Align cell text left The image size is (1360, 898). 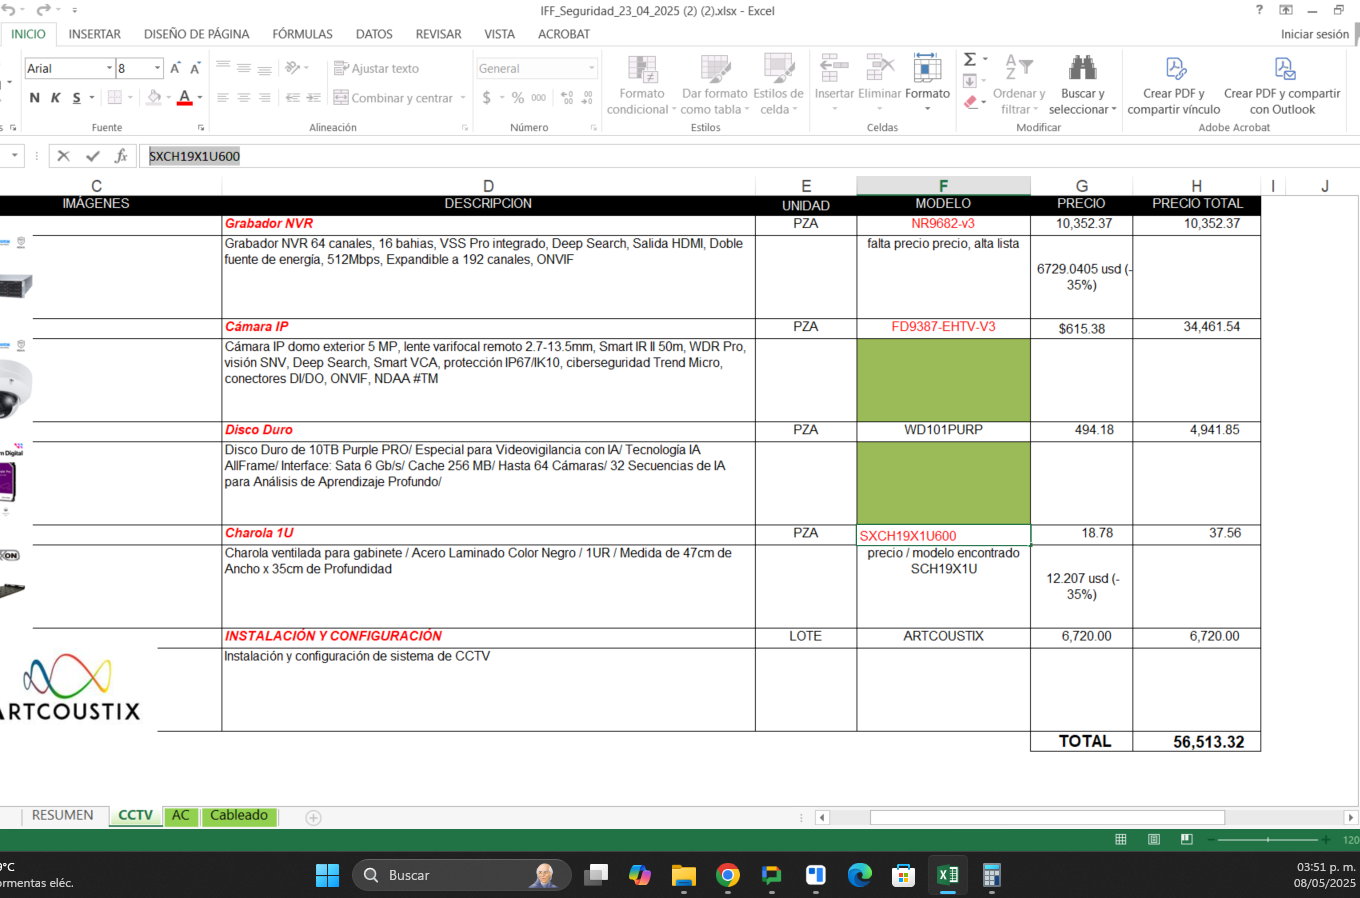tap(223, 98)
